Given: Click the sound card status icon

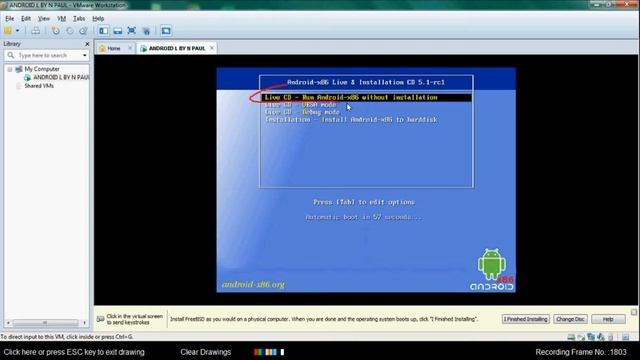Looking at the screenshot, I should [x=601, y=337].
